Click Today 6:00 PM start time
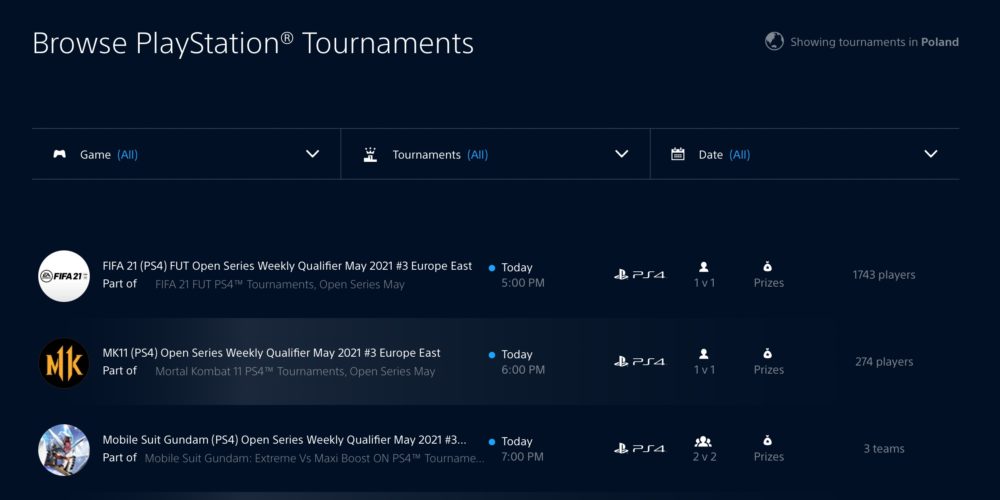1000x500 pixels. pos(523,362)
